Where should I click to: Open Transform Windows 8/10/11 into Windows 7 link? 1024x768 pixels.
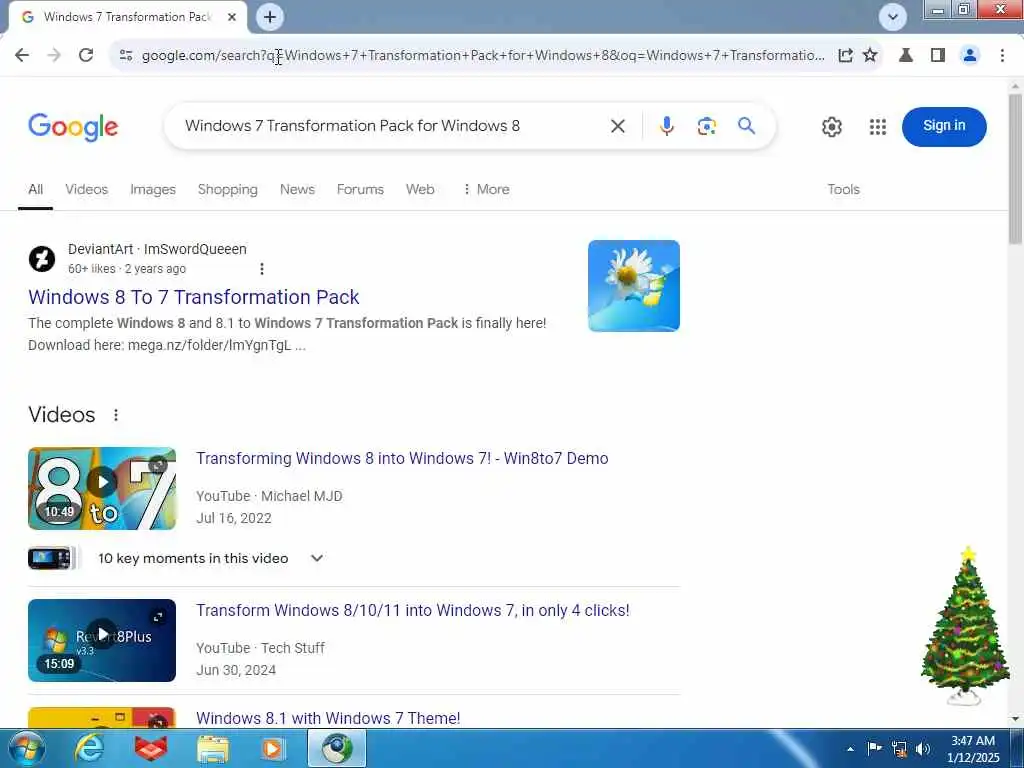tap(412, 611)
